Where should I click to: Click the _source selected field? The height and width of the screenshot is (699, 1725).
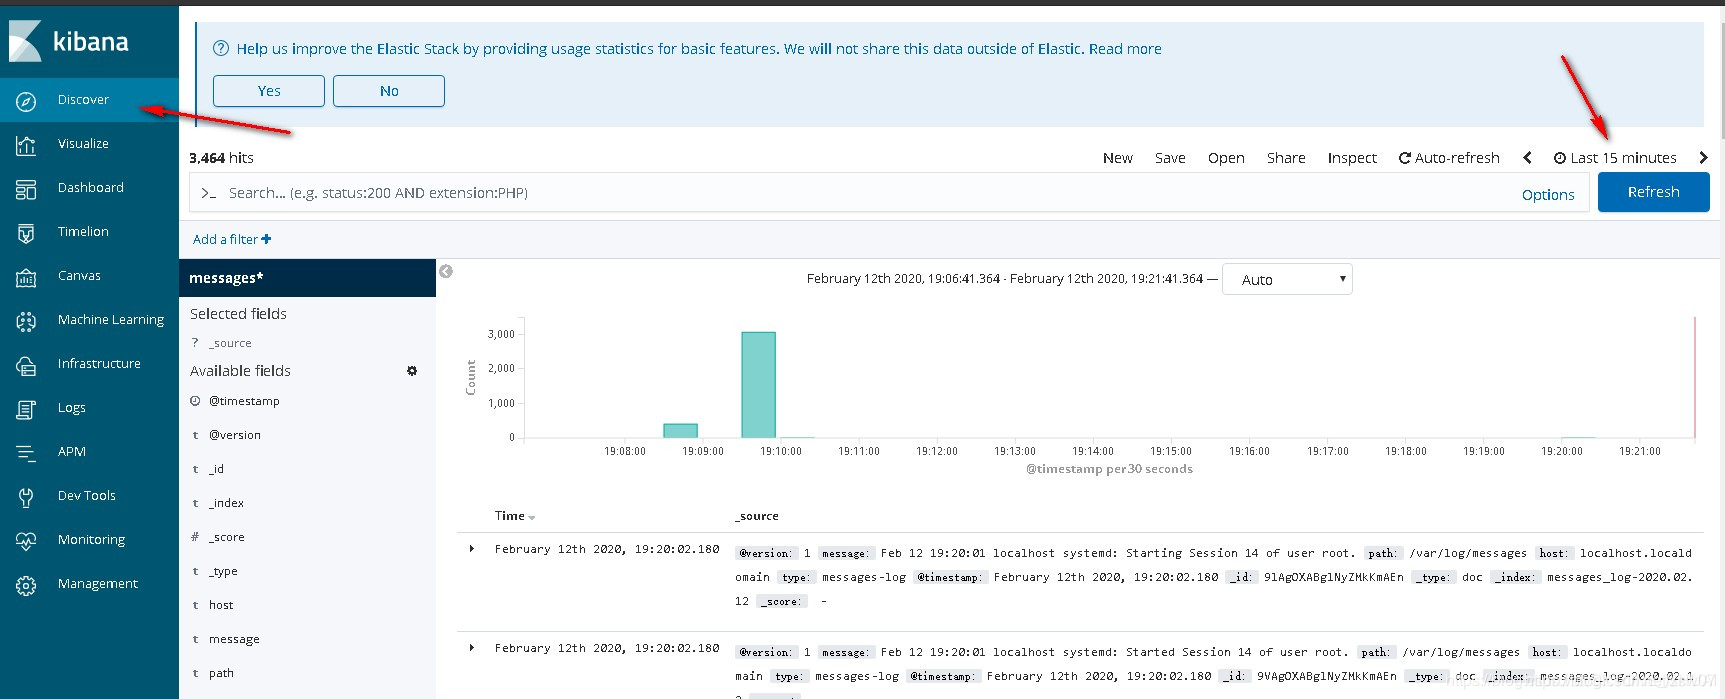pos(230,343)
